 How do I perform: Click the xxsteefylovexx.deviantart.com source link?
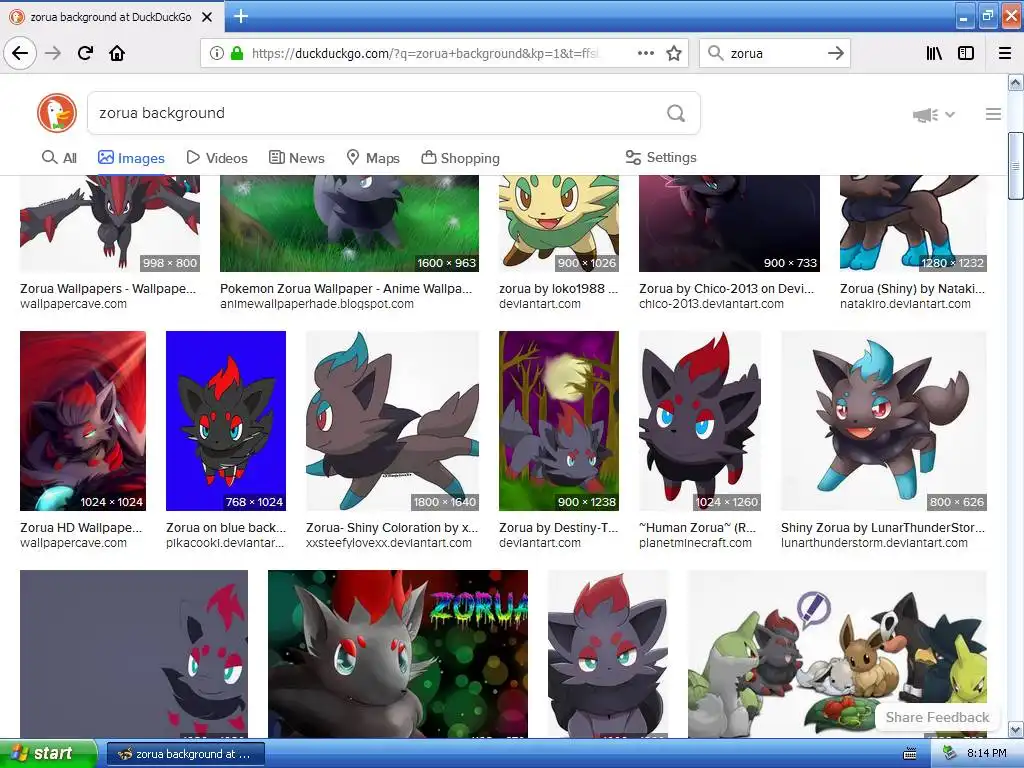point(389,543)
